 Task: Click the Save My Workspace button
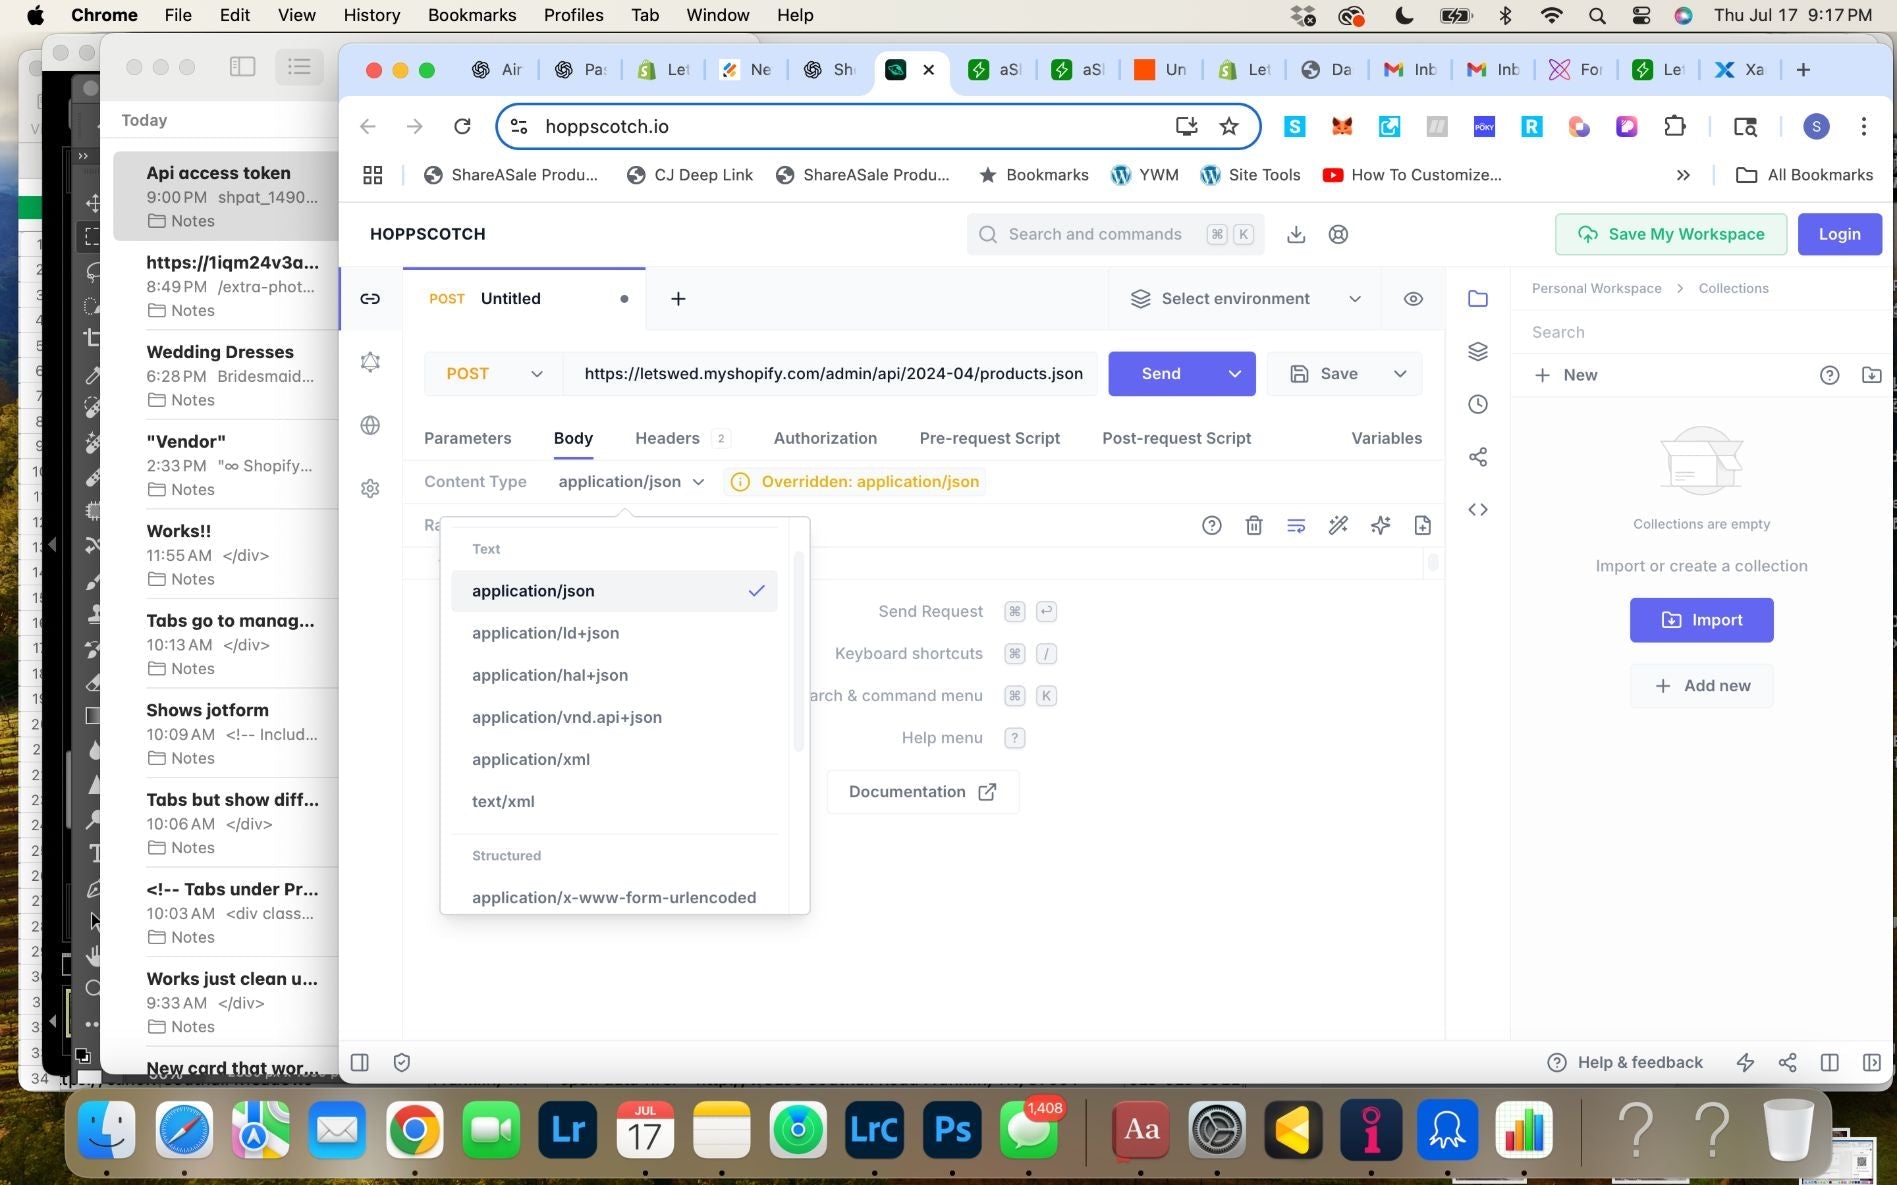[x=1670, y=234]
